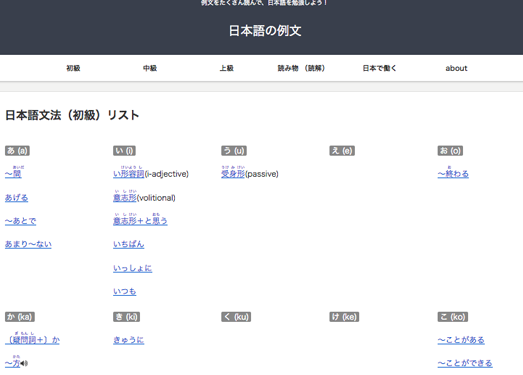Screen dimensions: 523x375
Task: Click the speaker icon next to 〜方
Action: (x=24, y=363)
